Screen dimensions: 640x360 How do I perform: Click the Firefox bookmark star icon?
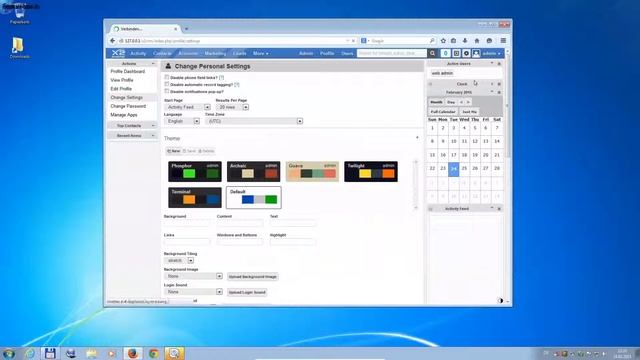tap(443, 41)
